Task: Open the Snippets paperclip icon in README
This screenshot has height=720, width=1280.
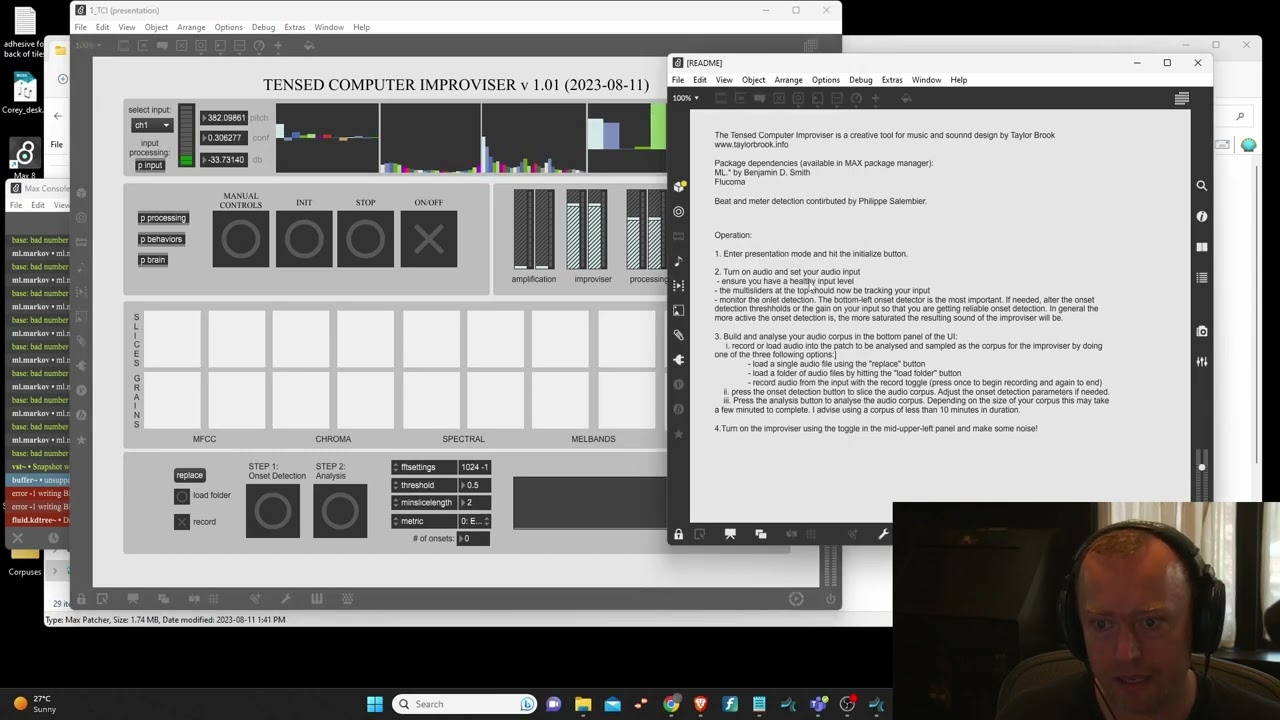Action: [679, 335]
